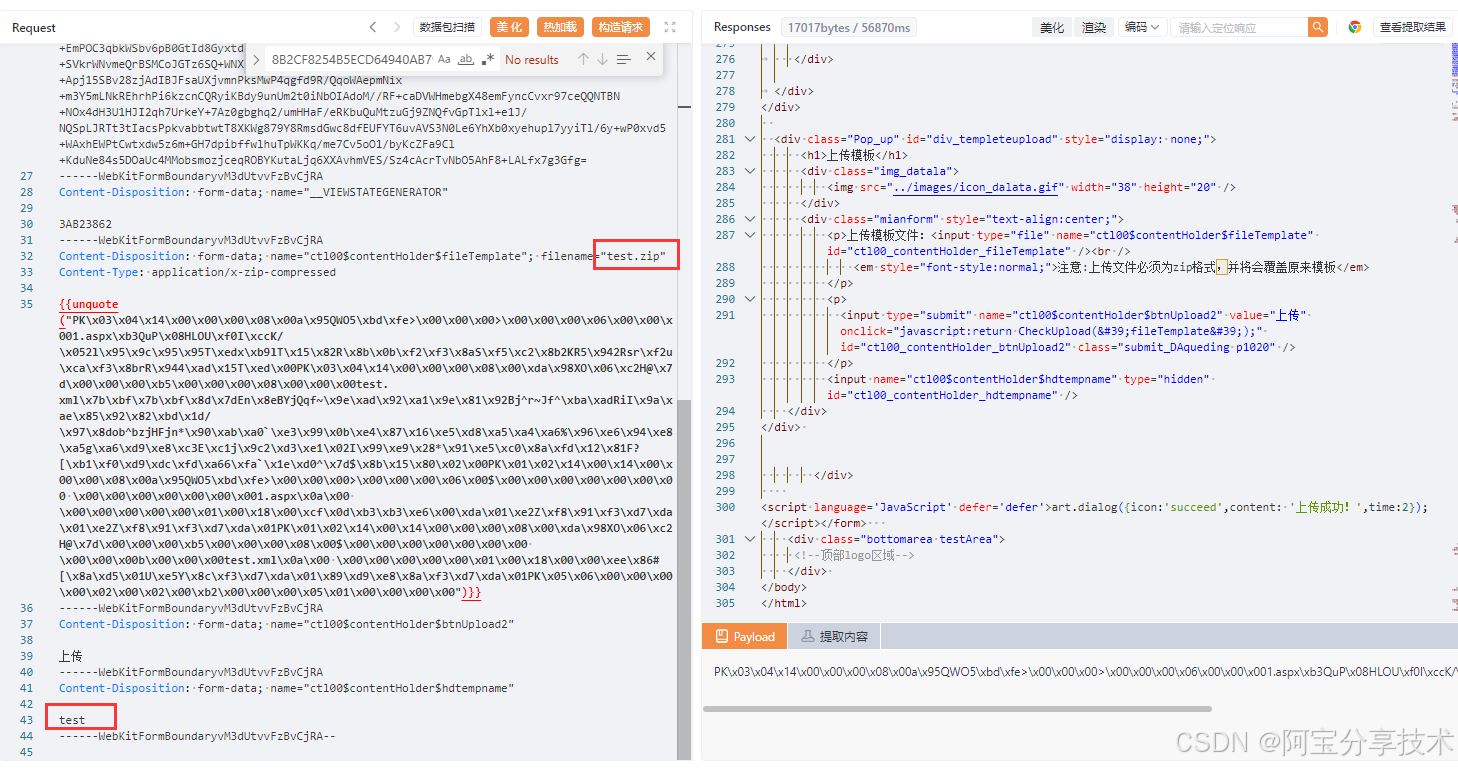Image resolution: width=1458 pixels, height=768 pixels.
Task: Click the 3AB23862 value on line 30
Action: click(x=86, y=224)
